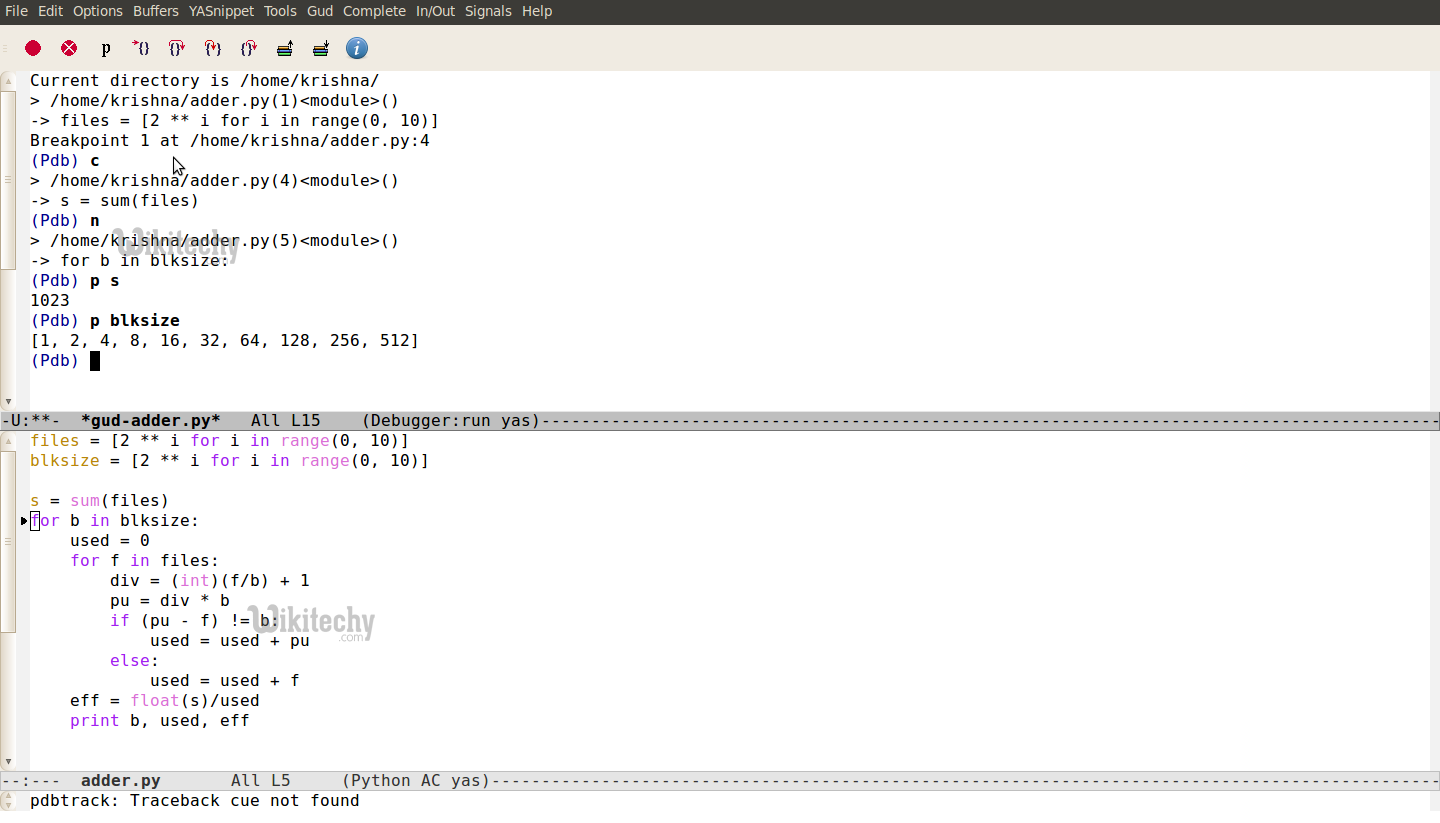Step over the current line (next icon)
The width and height of the screenshot is (1440, 823).
(176, 48)
